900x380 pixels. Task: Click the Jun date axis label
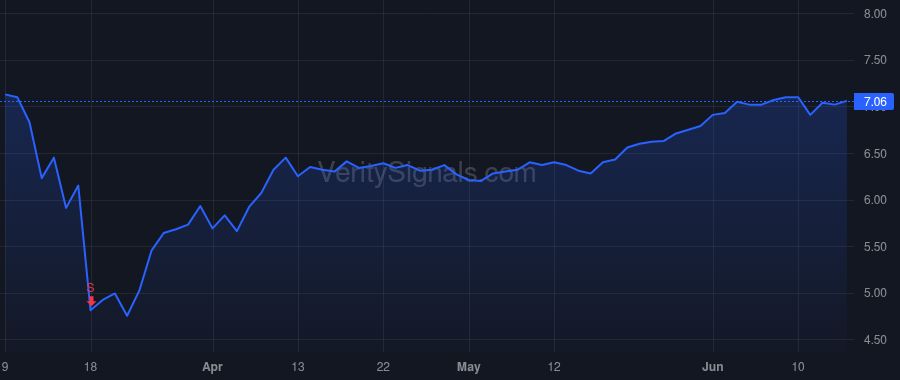click(x=713, y=367)
